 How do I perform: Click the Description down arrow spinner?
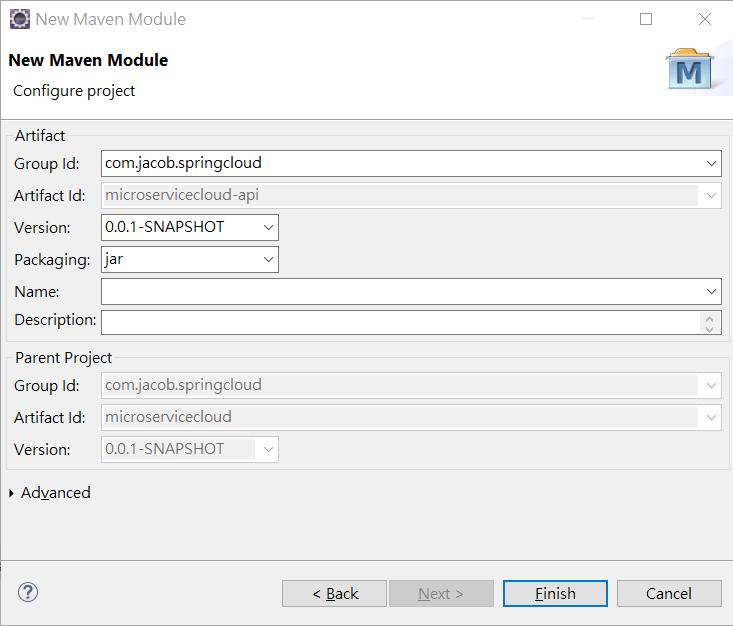click(x=710, y=329)
